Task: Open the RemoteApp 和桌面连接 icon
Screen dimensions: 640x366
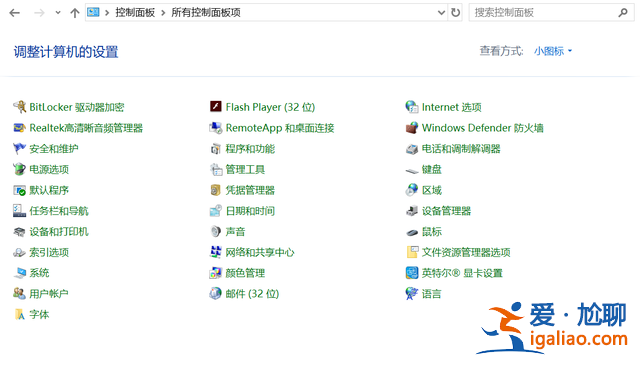Action: pyautogui.click(x=216, y=128)
